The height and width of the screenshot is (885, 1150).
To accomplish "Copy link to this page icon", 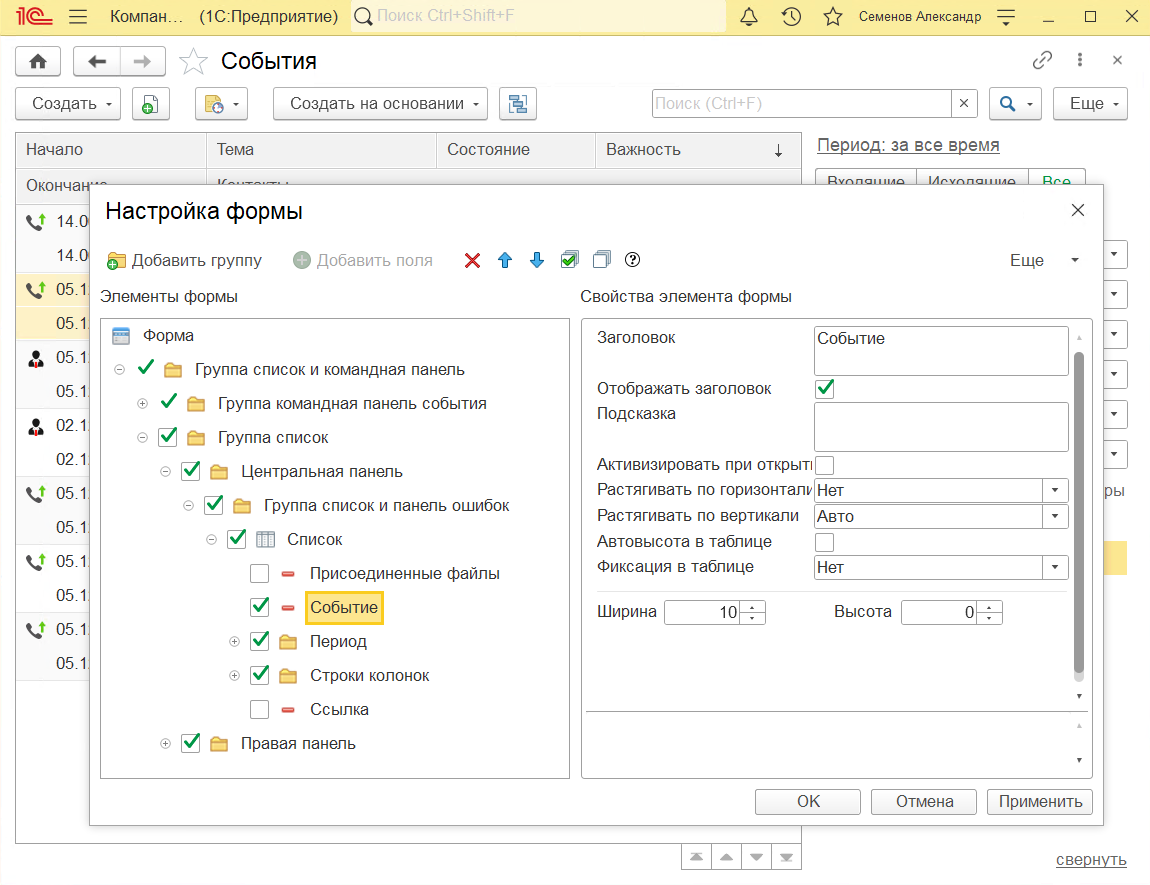I will click(1042, 60).
